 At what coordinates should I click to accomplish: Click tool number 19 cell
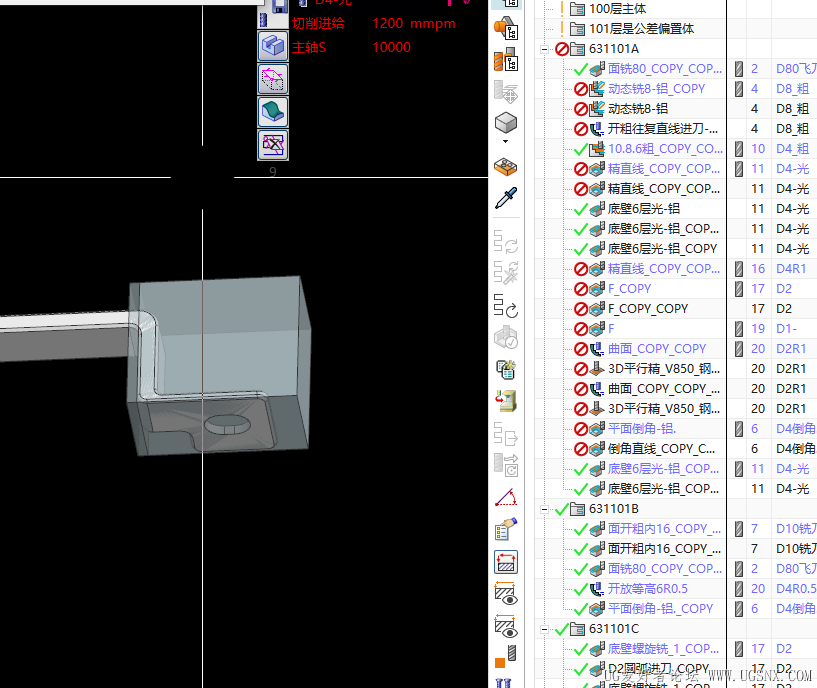coord(758,328)
